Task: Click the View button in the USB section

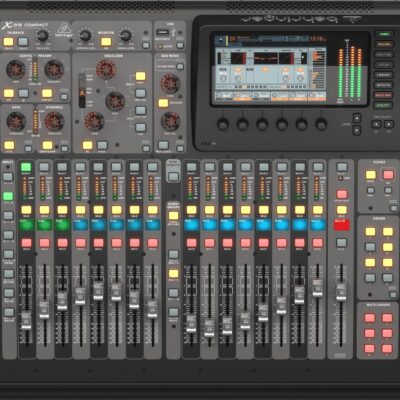Action: pos(180,45)
